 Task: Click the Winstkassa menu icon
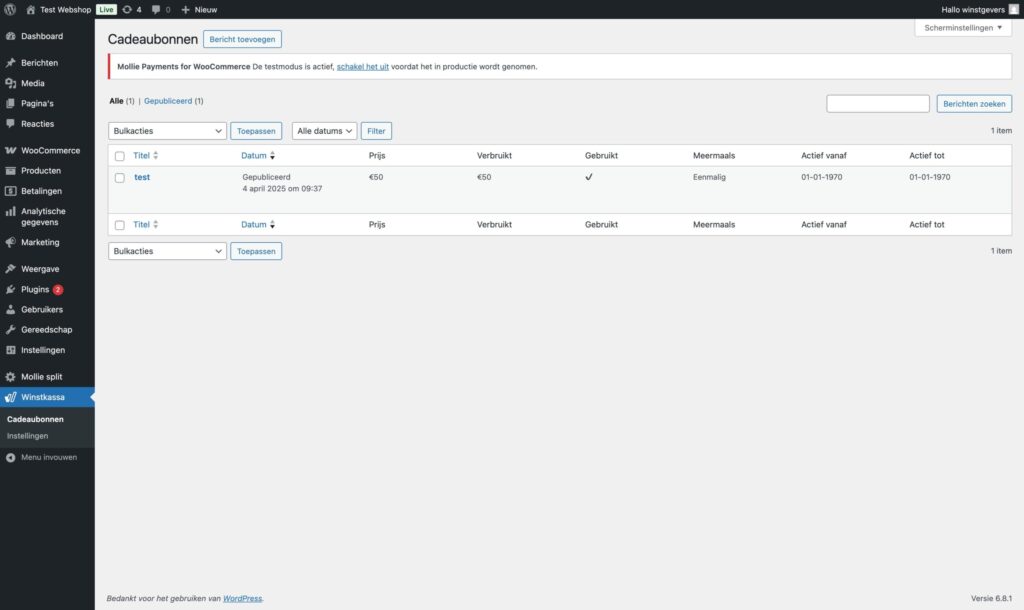[x=10, y=397]
